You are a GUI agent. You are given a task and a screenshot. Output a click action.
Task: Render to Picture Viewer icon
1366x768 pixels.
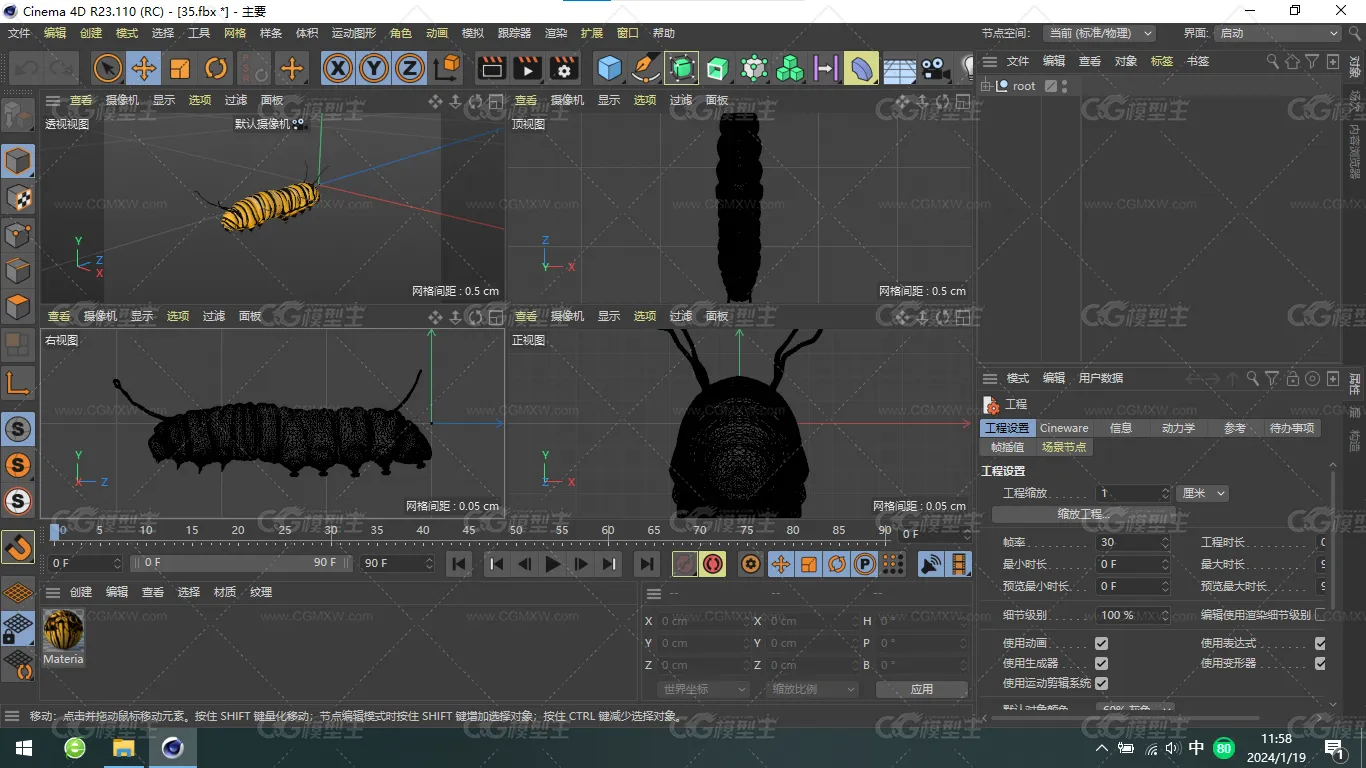click(x=527, y=68)
